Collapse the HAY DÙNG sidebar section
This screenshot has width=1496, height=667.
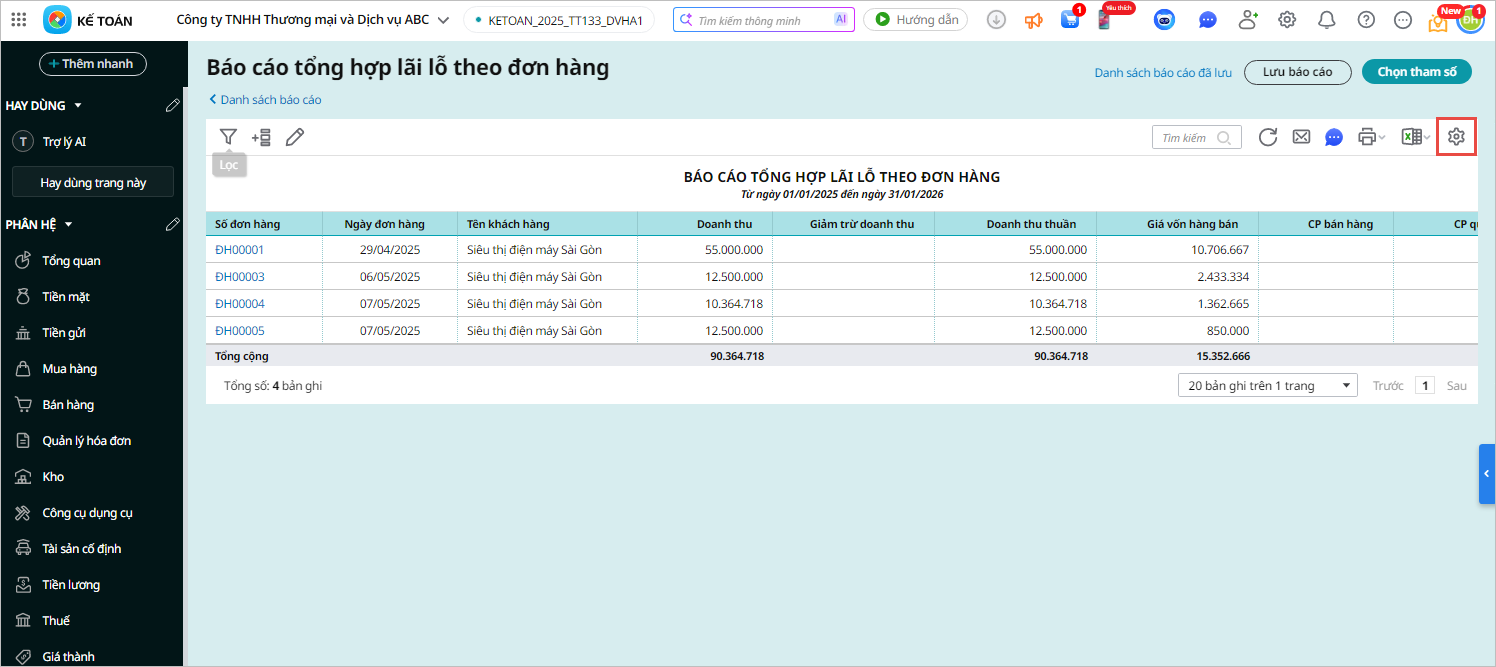coord(78,105)
